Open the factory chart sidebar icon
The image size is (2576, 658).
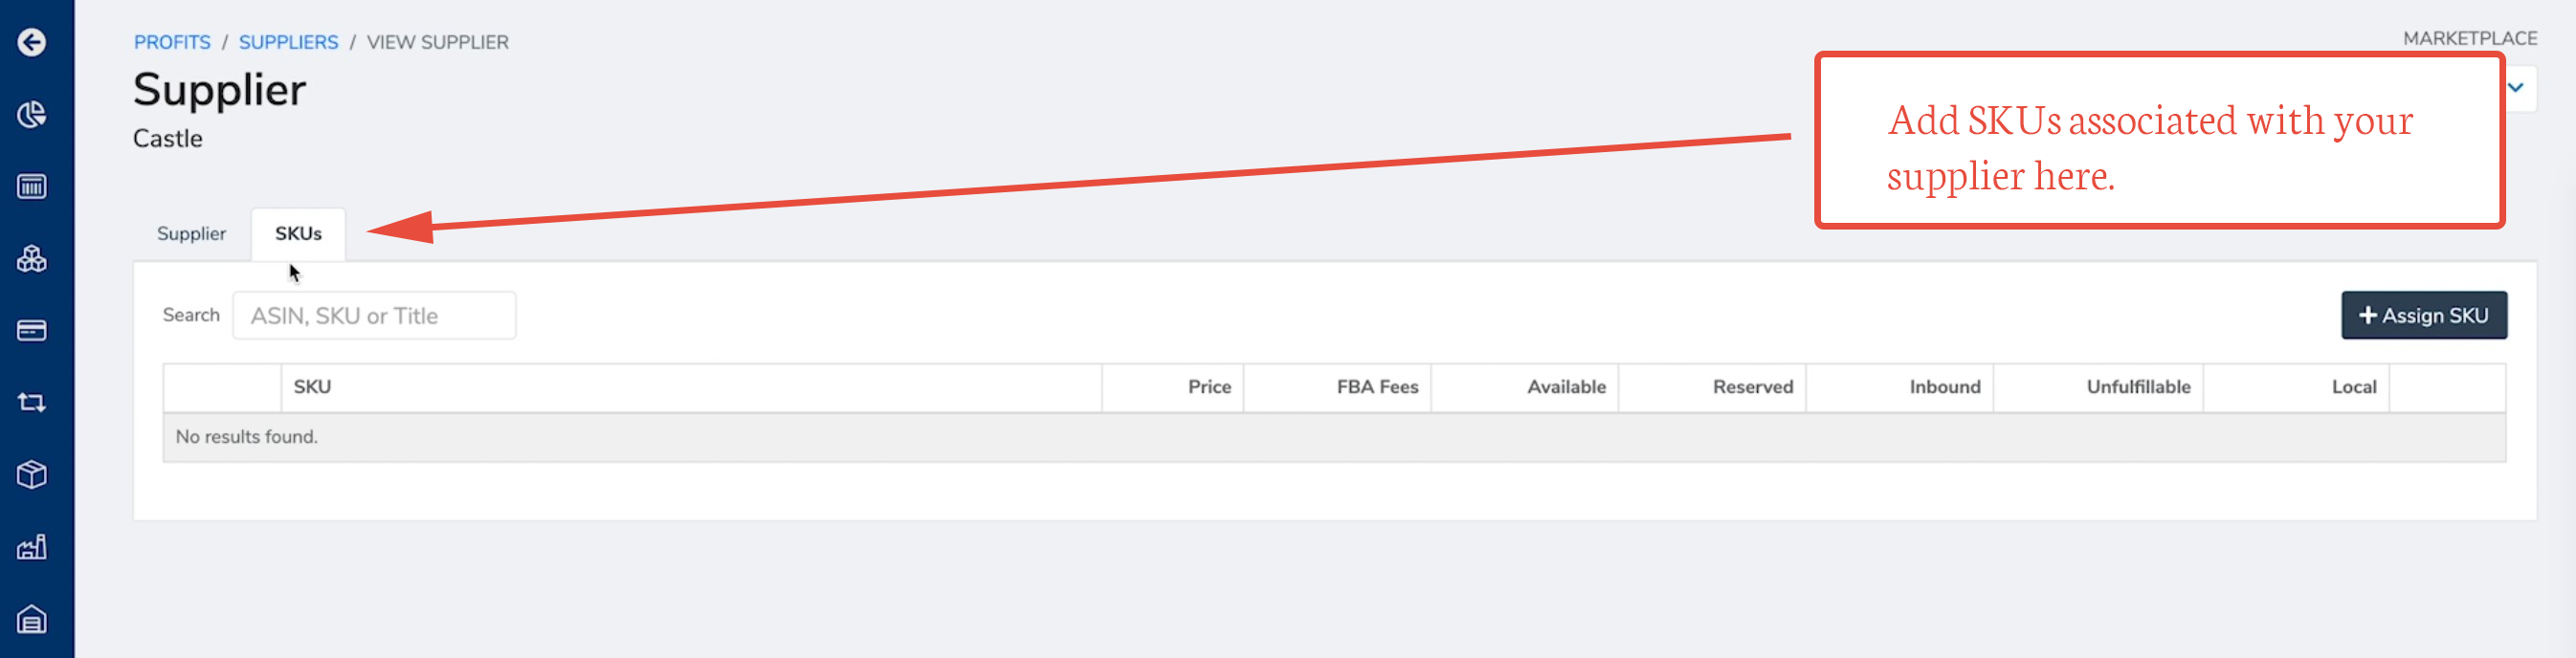point(32,547)
